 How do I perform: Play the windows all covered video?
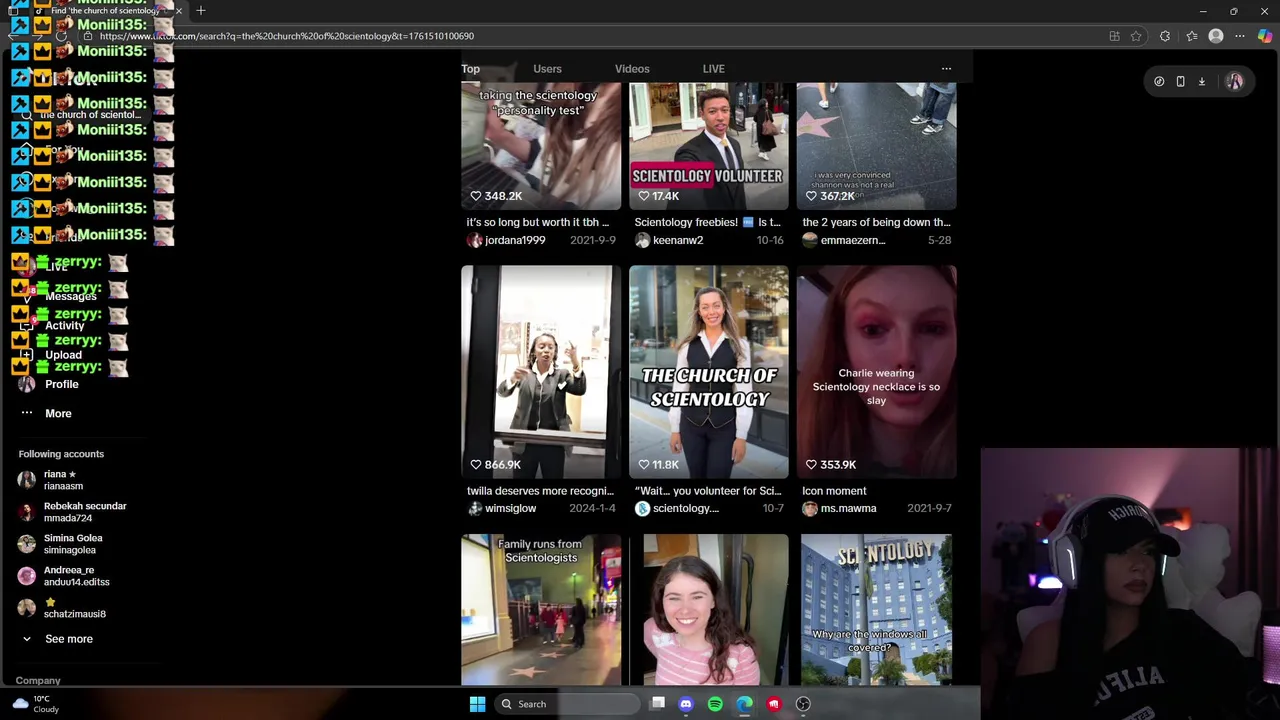pos(877,609)
